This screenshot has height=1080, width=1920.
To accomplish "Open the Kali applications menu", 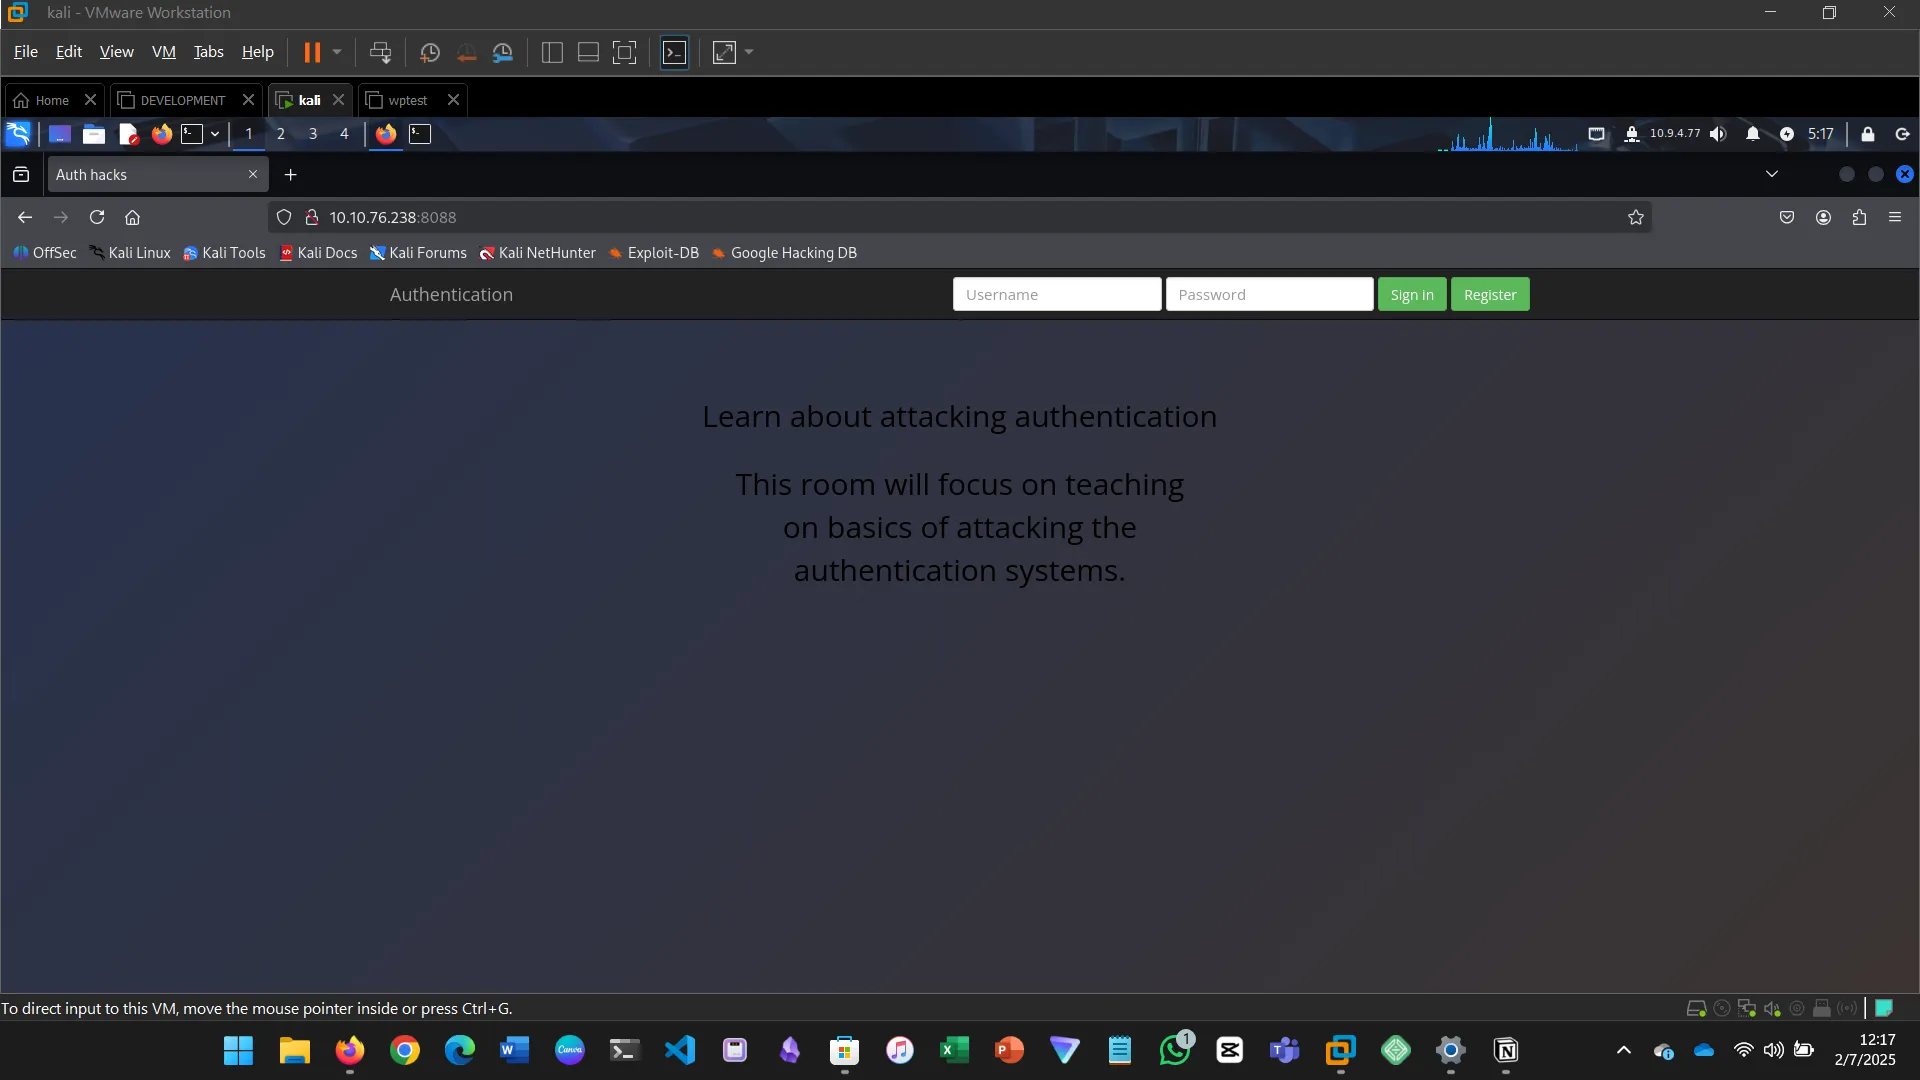I will point(18,133).
